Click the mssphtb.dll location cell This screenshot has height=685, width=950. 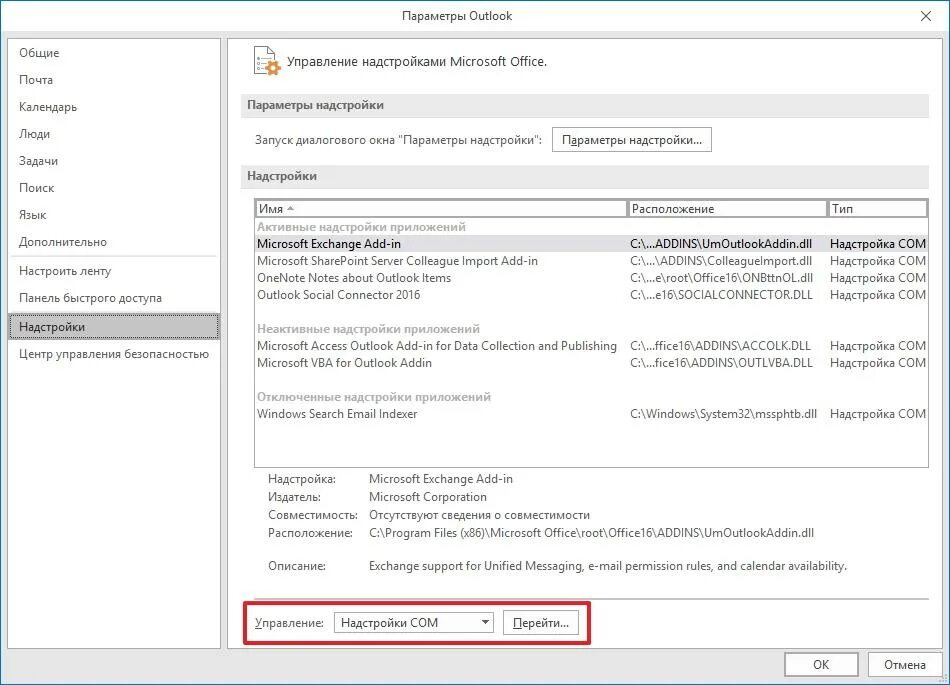pyautogui.click(x=723, y=414)
